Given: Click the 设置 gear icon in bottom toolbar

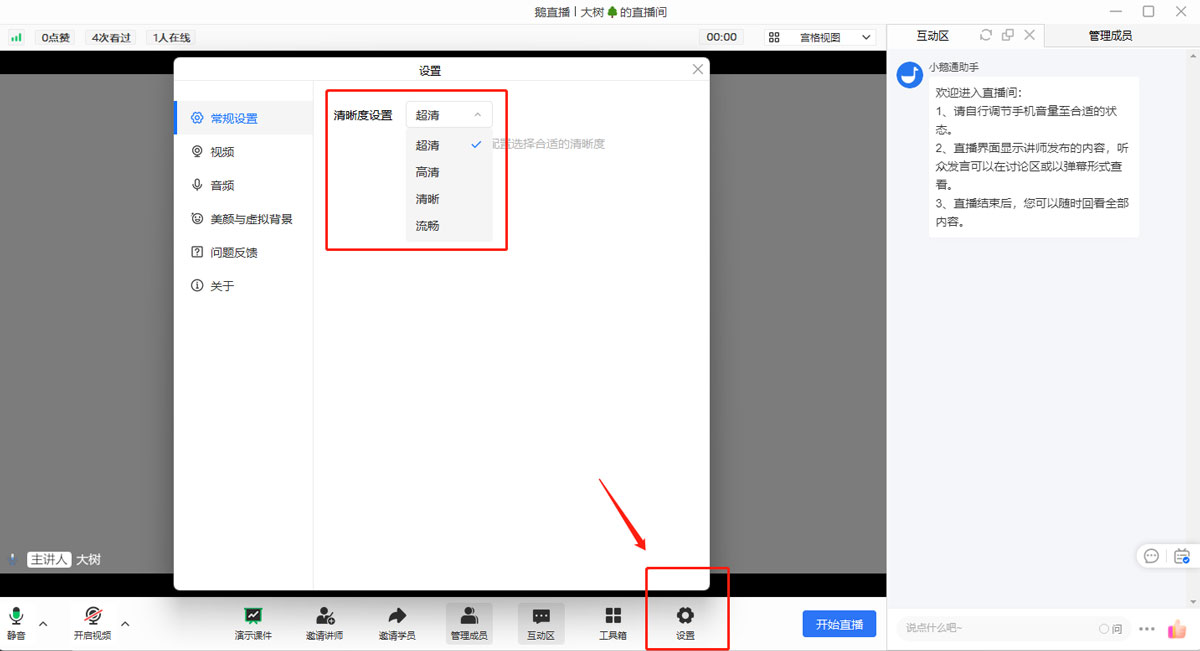Looking at the screenshot, I should coord(685,616).
